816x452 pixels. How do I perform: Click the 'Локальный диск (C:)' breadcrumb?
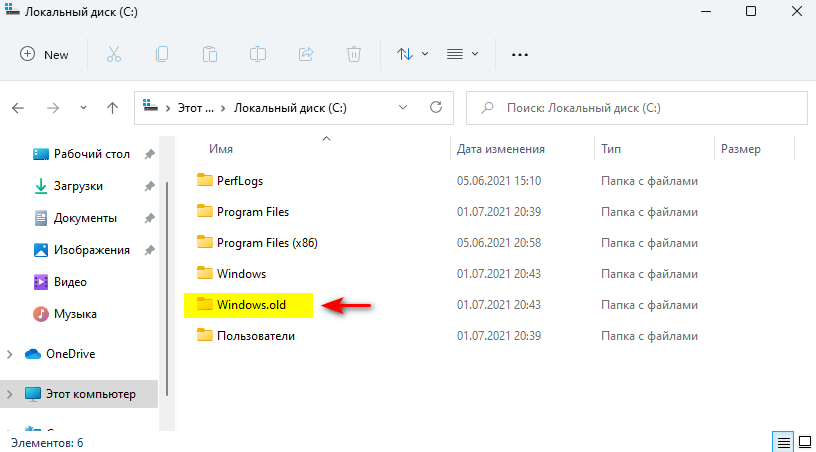click(290, 108)
